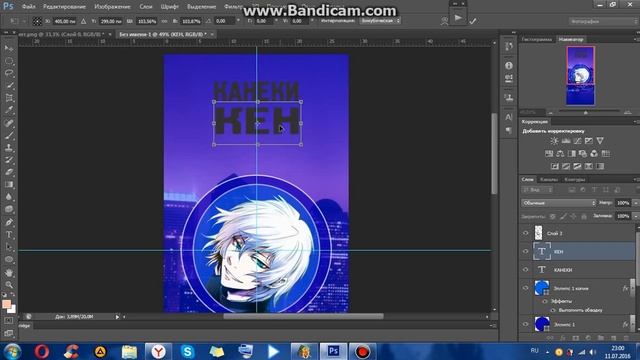Select the Clone Stamp tool

[9, 147]
